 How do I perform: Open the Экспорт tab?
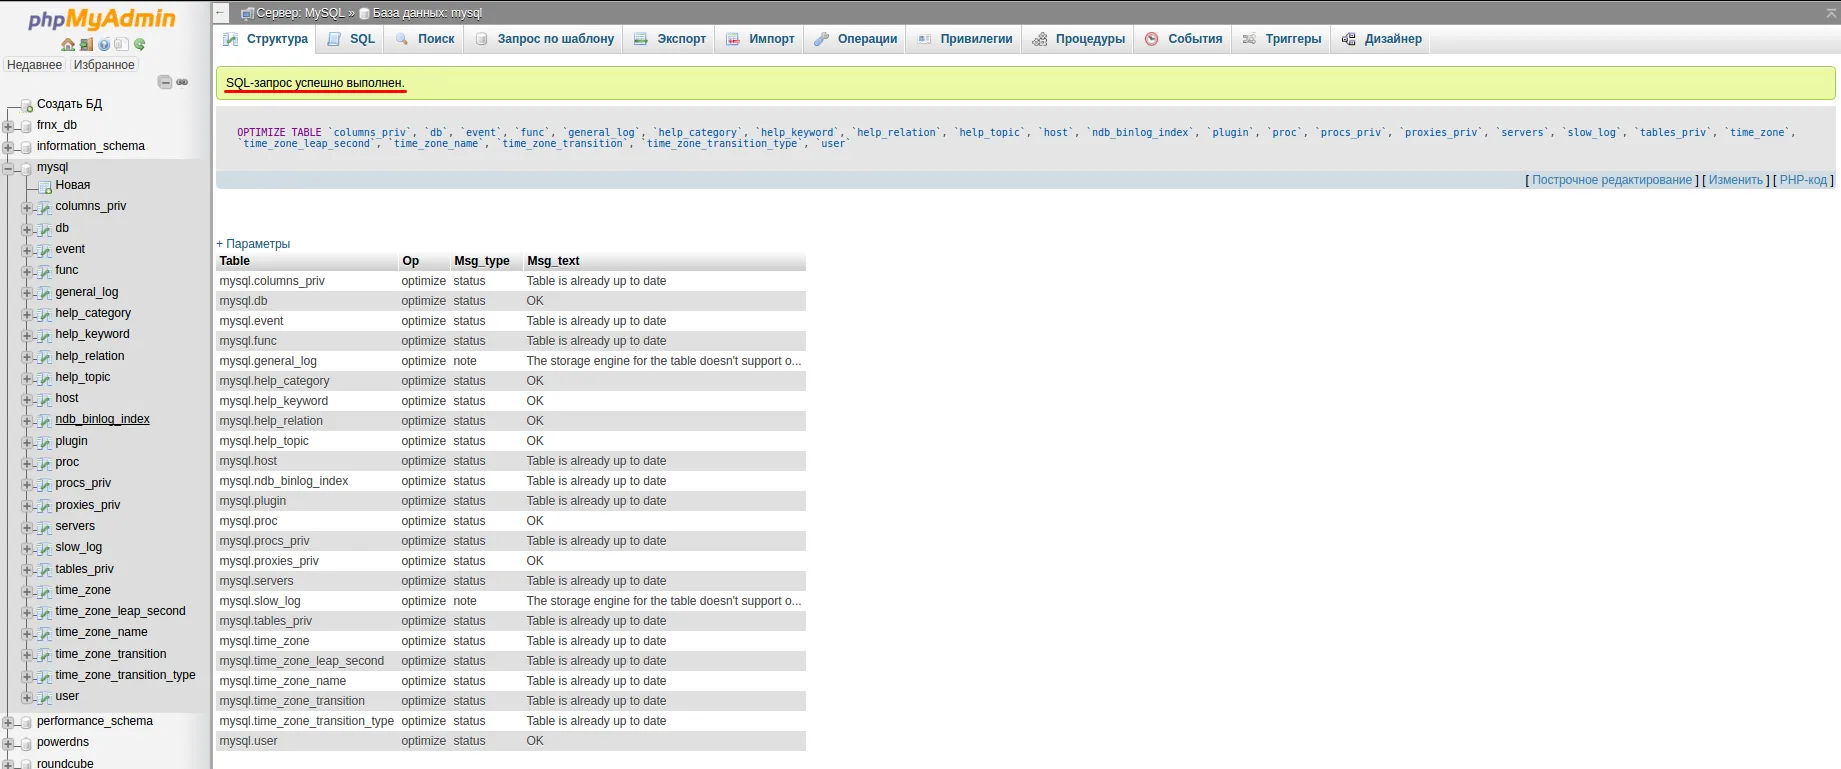[x=670, y=39]
